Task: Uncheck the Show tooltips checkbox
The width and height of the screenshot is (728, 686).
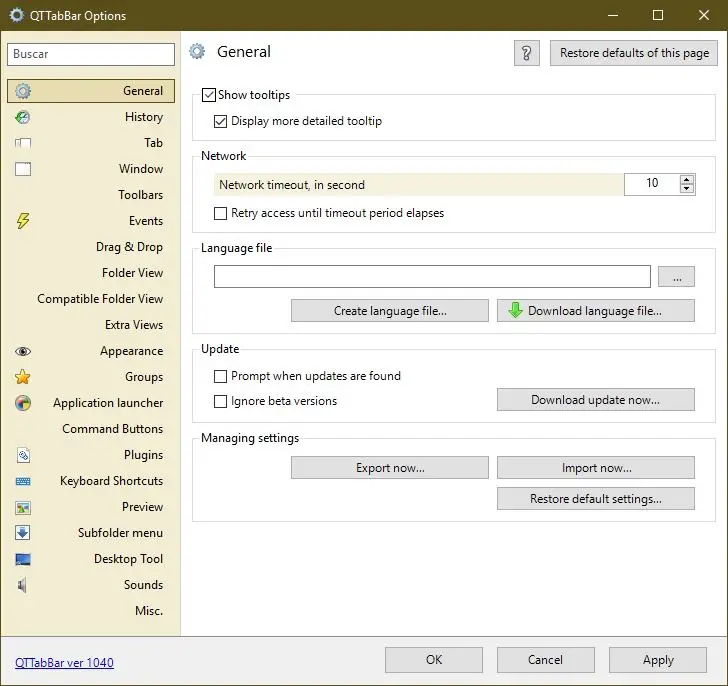Action: [x=209, y=95]
